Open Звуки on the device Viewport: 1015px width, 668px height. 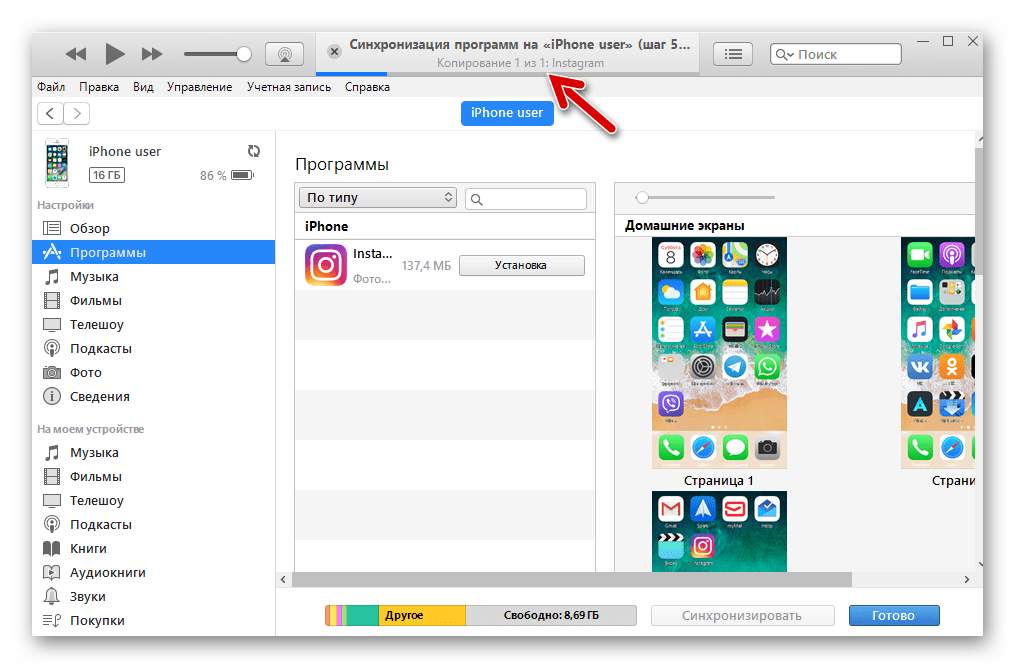[153, 596]
